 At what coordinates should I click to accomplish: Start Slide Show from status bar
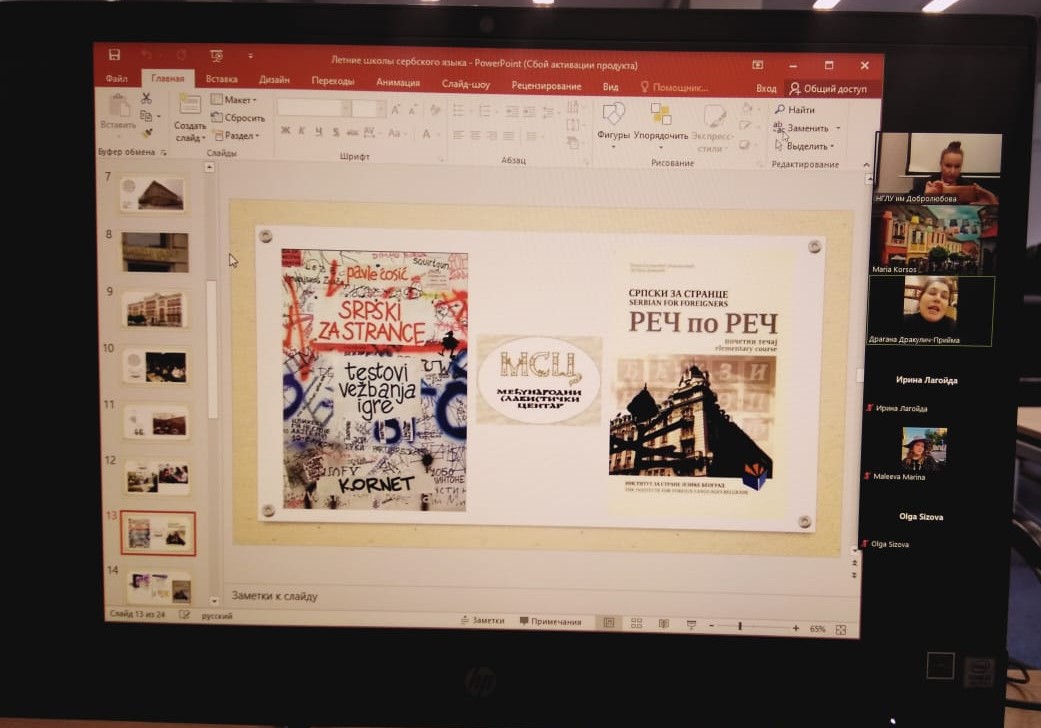[x=691, y=625]
